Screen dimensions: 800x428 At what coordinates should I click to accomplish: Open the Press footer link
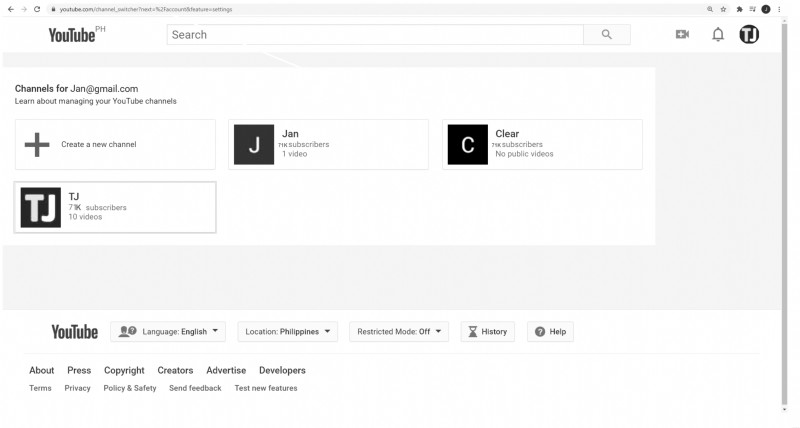79,370
